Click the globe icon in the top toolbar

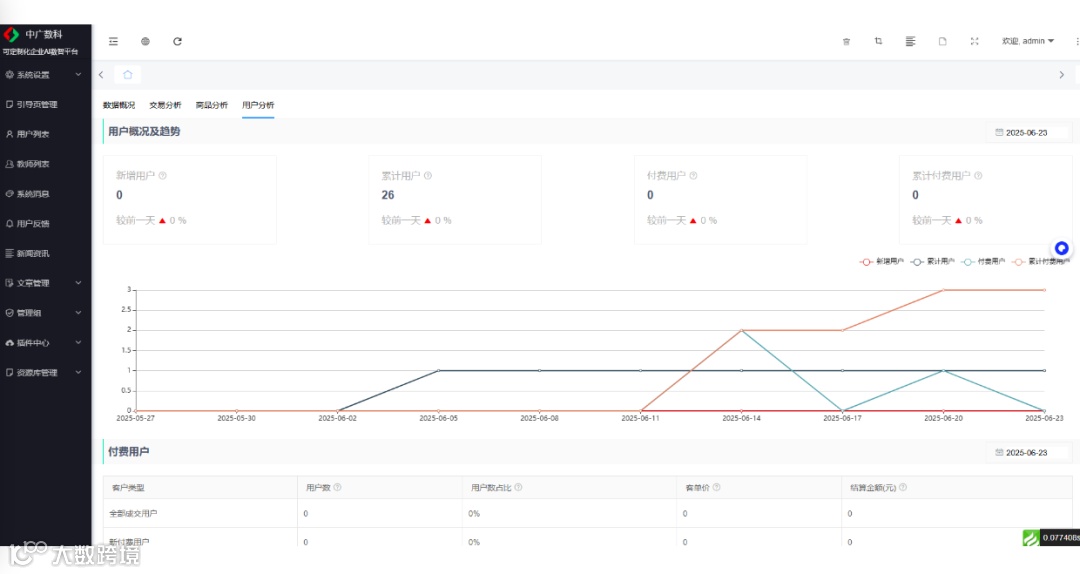(145, 41)
